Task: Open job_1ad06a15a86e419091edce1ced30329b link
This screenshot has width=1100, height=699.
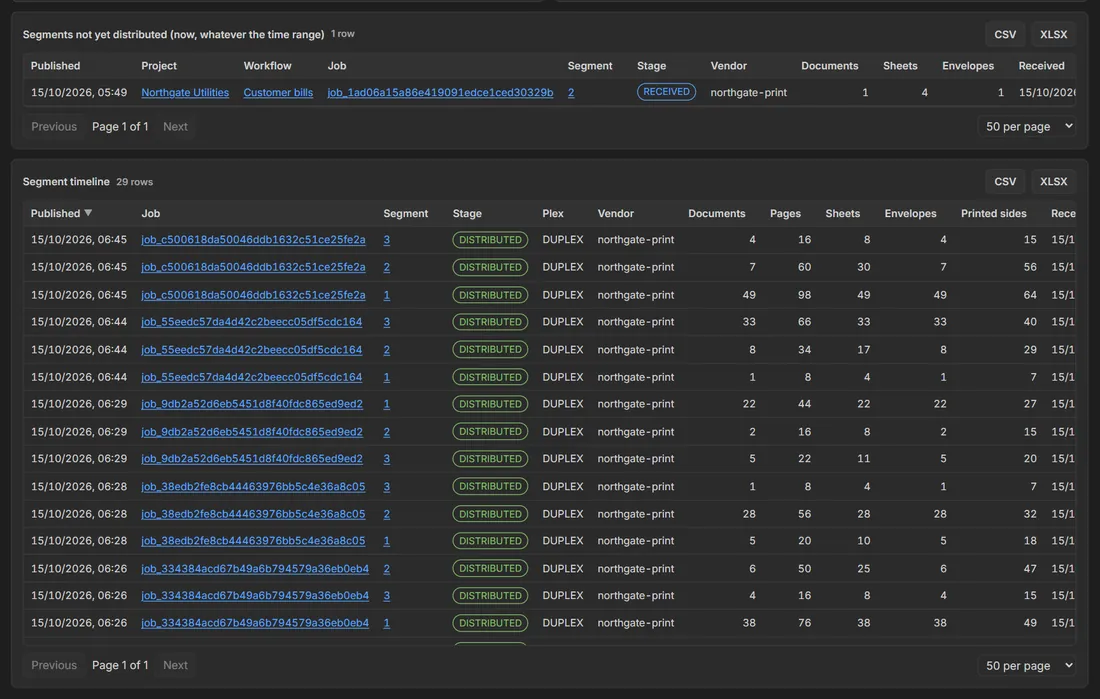Action: [440, 93]
